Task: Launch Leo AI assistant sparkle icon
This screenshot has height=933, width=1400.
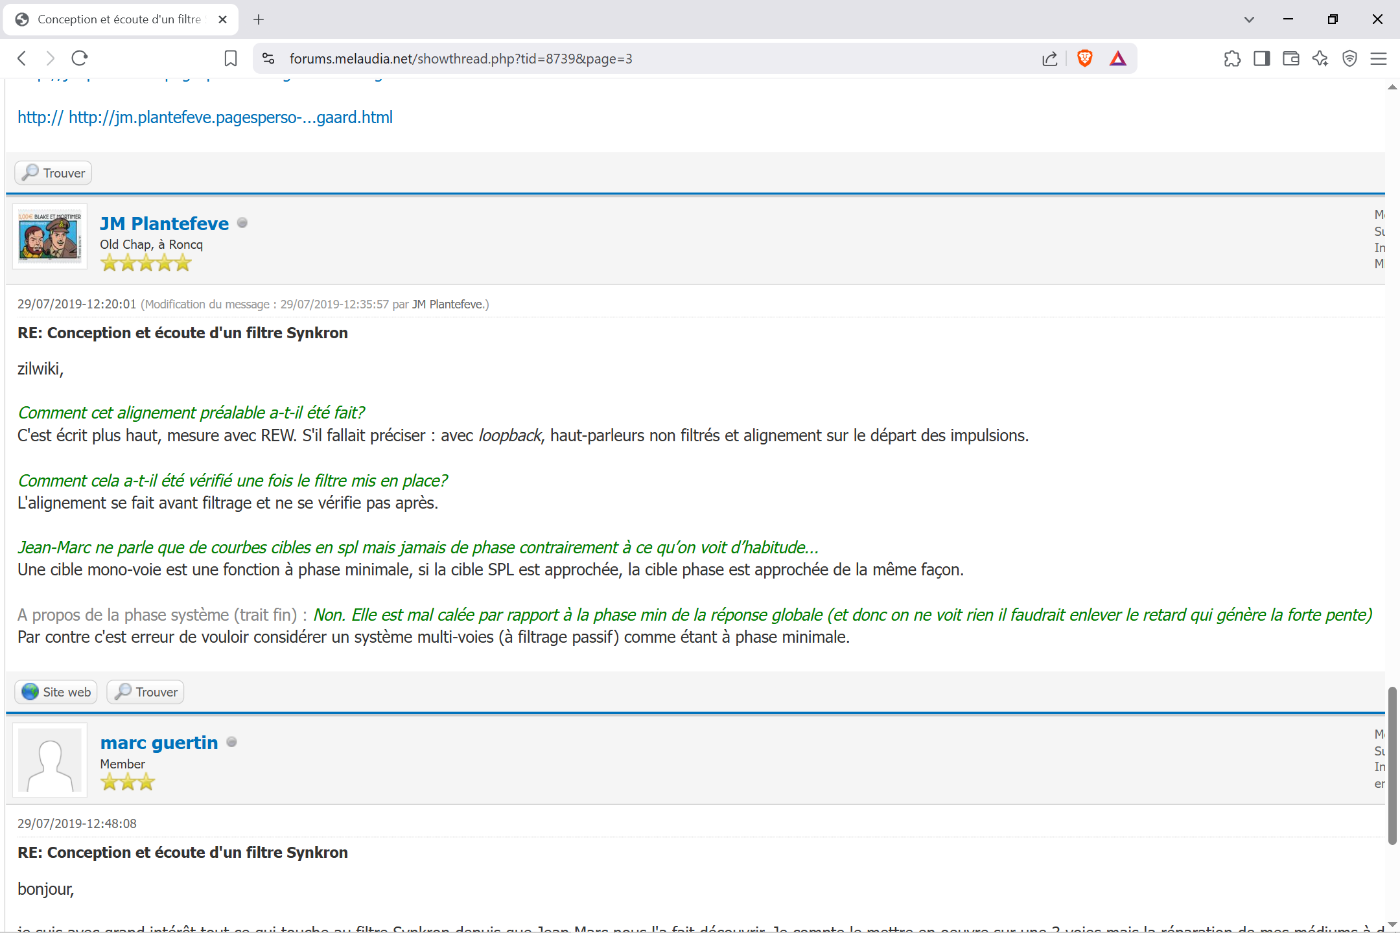Action: coord(1320,59)
